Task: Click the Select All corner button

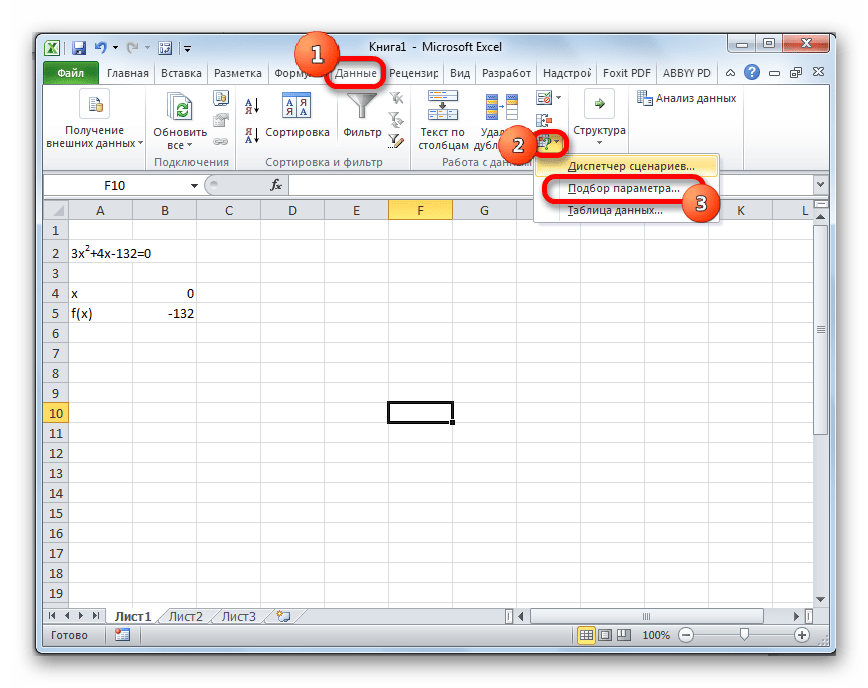Action: (x=56, y=210)
